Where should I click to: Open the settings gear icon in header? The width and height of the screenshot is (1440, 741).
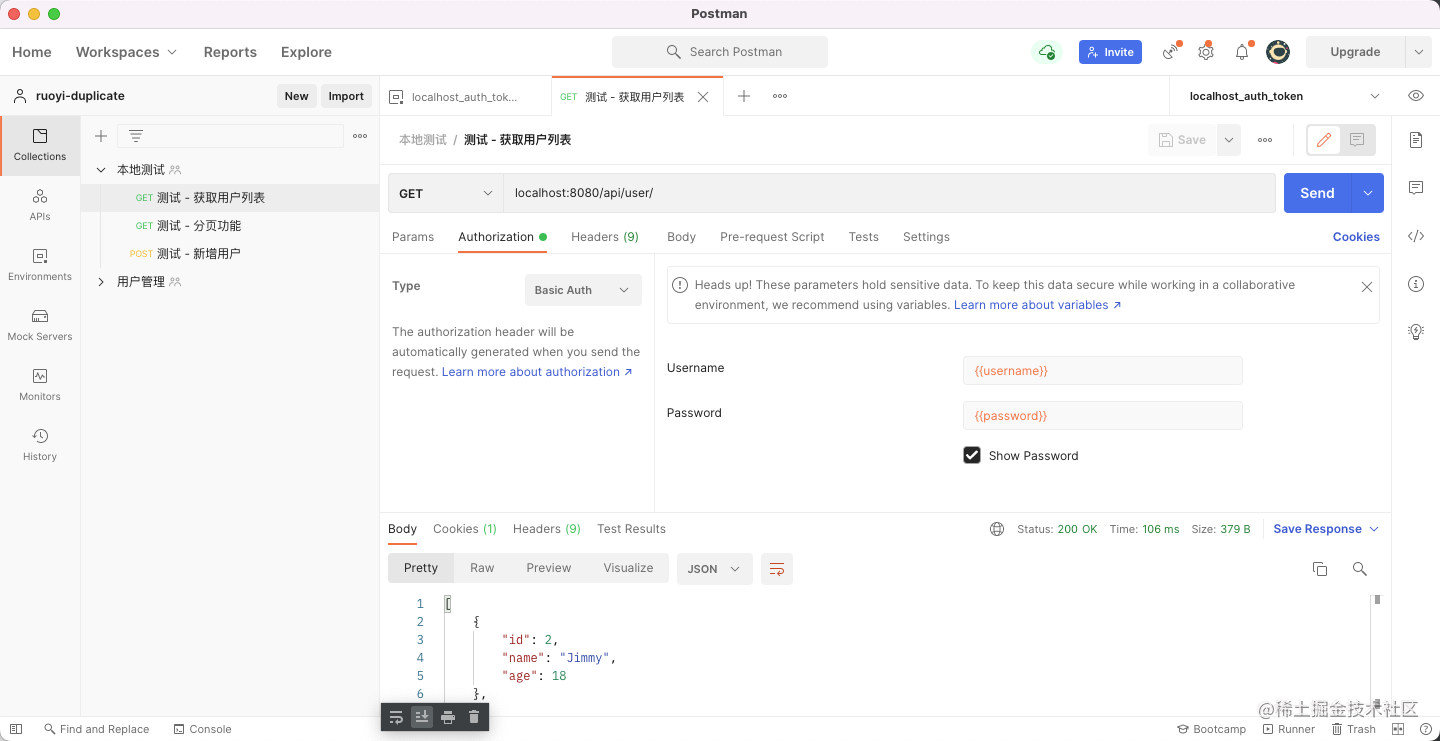click(1206, 52)
